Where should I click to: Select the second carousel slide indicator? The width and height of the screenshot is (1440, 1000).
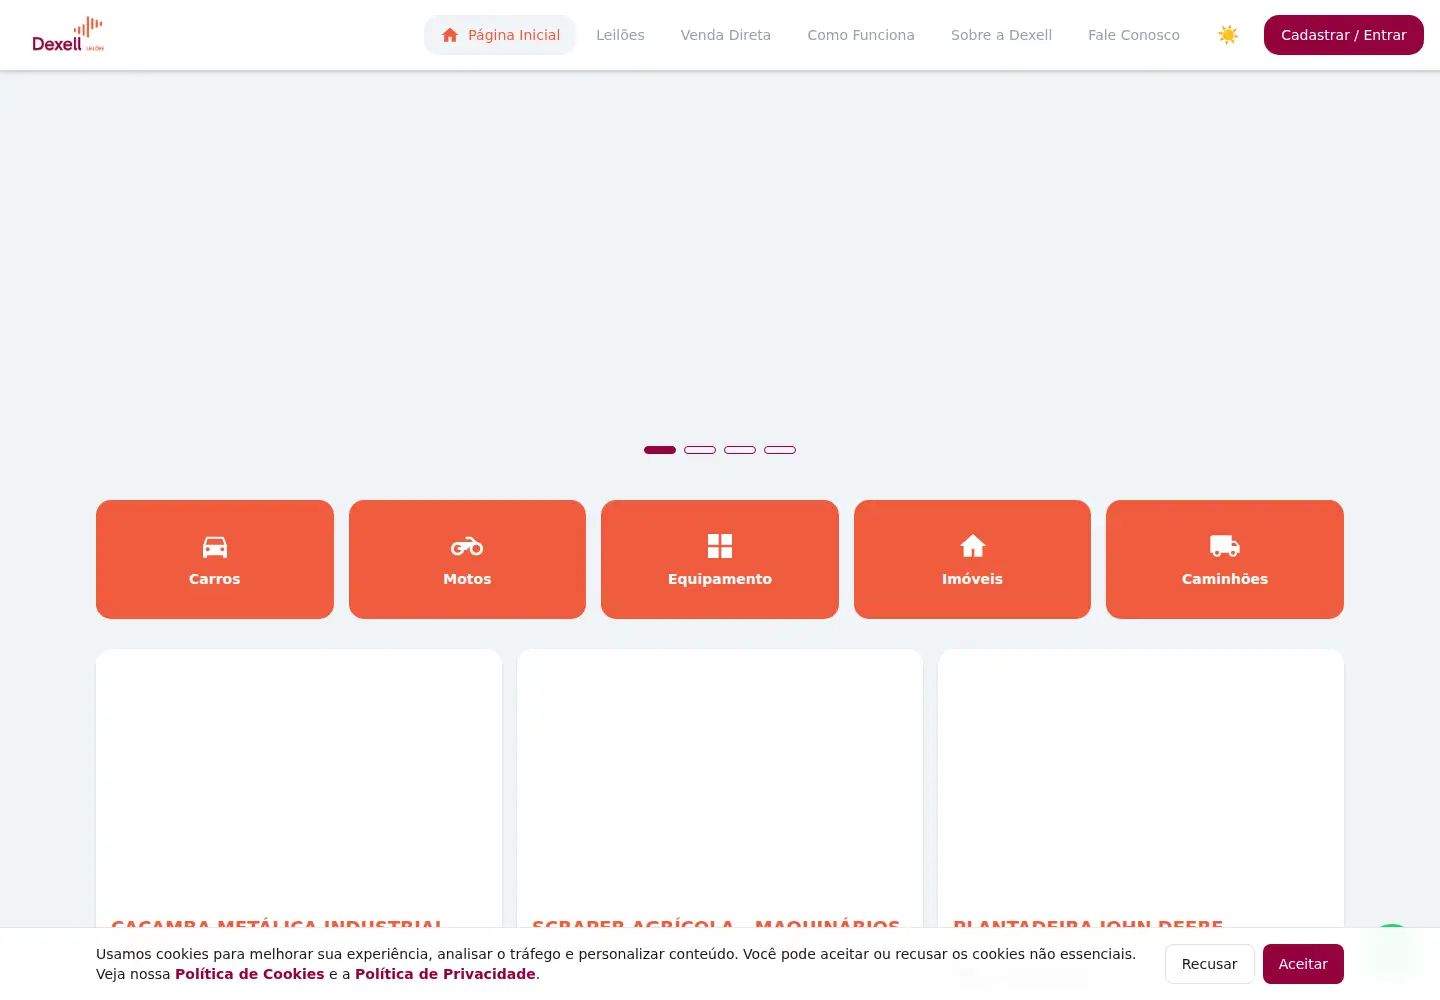pos(700,450)
